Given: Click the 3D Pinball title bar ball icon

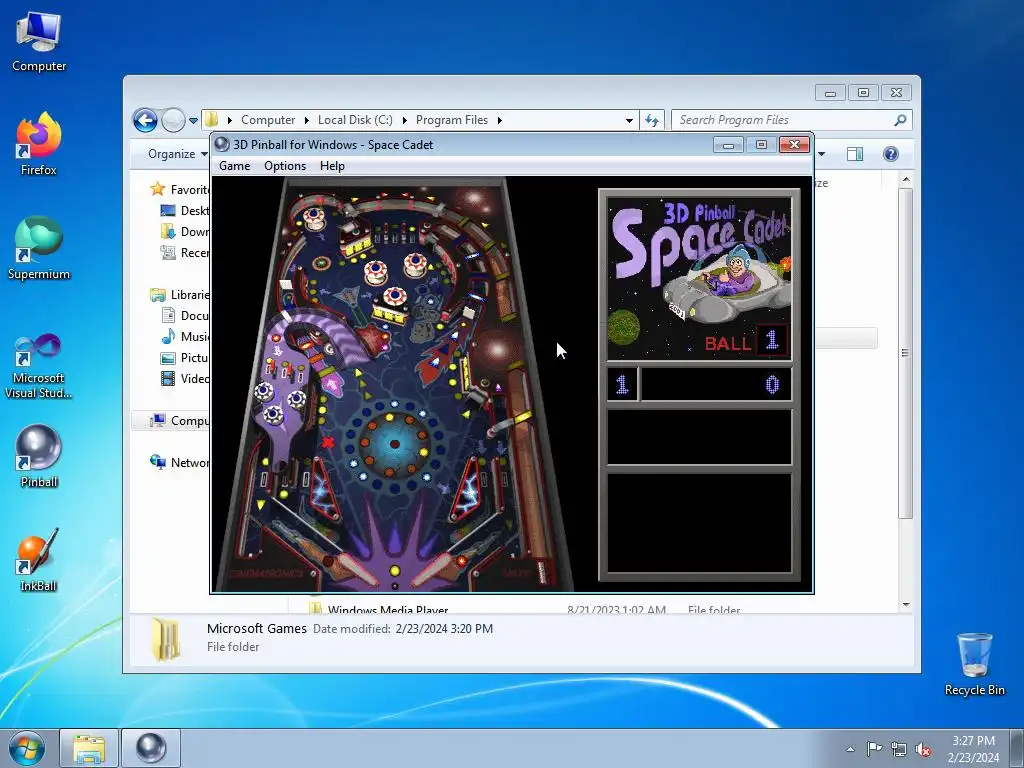Looking at the screenshot, I should tap(222, 144).
